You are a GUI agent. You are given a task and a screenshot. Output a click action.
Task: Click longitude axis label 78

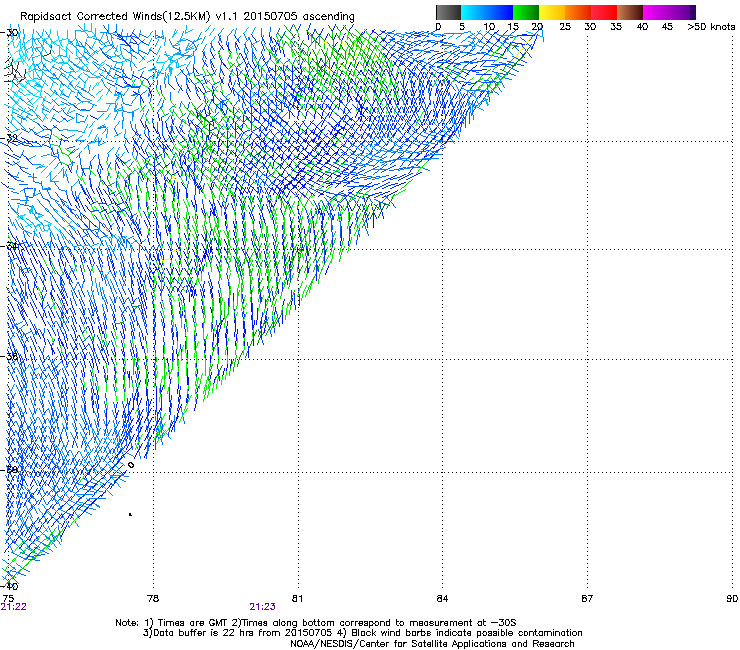(x=153, y=598)
